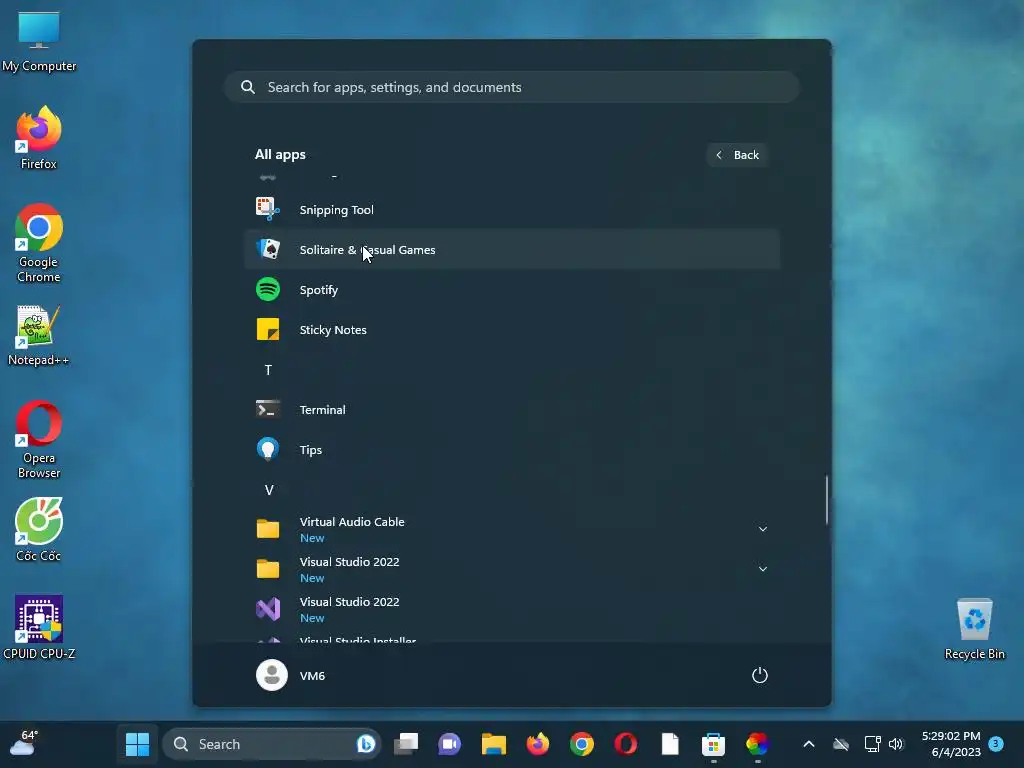
Task: Expand the Visual Studio 2022 folder chevron
Action: [x=762, y=569]
